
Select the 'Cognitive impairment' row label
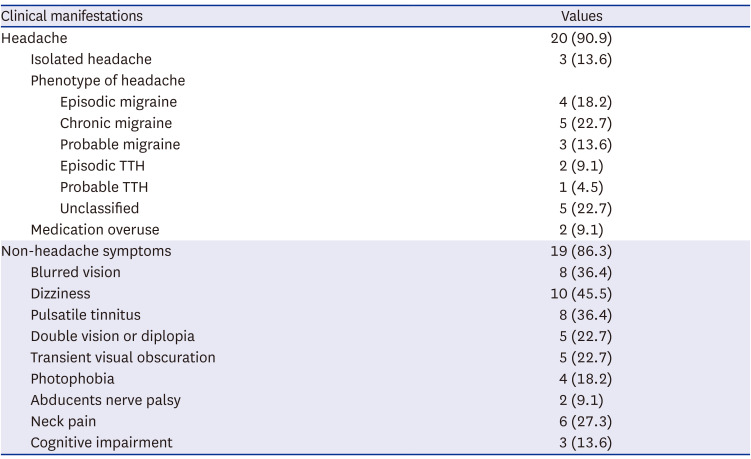(101, 442)
